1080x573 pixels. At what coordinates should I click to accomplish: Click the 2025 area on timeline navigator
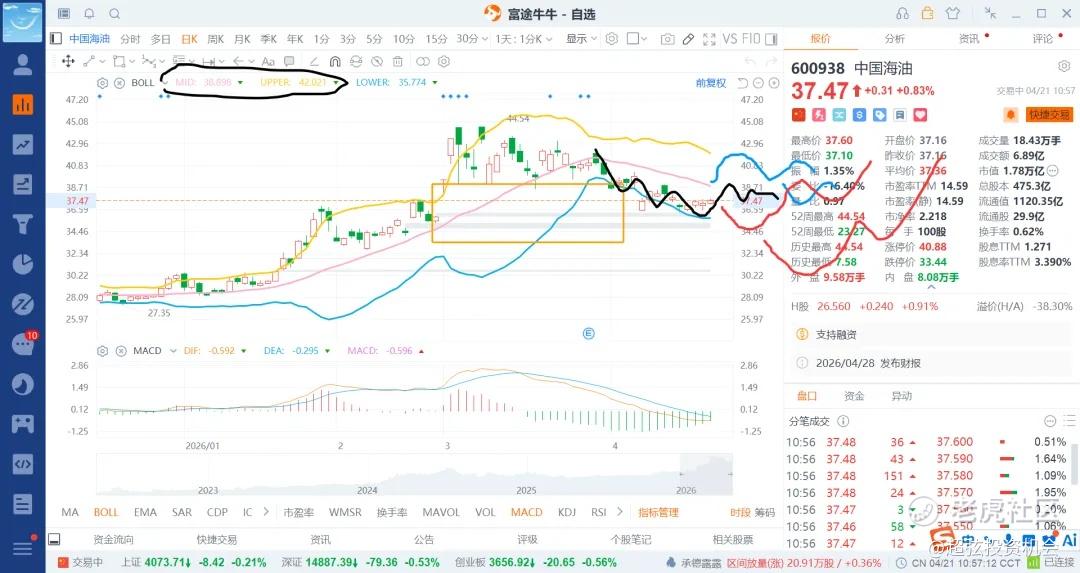[x=526, y=490]
